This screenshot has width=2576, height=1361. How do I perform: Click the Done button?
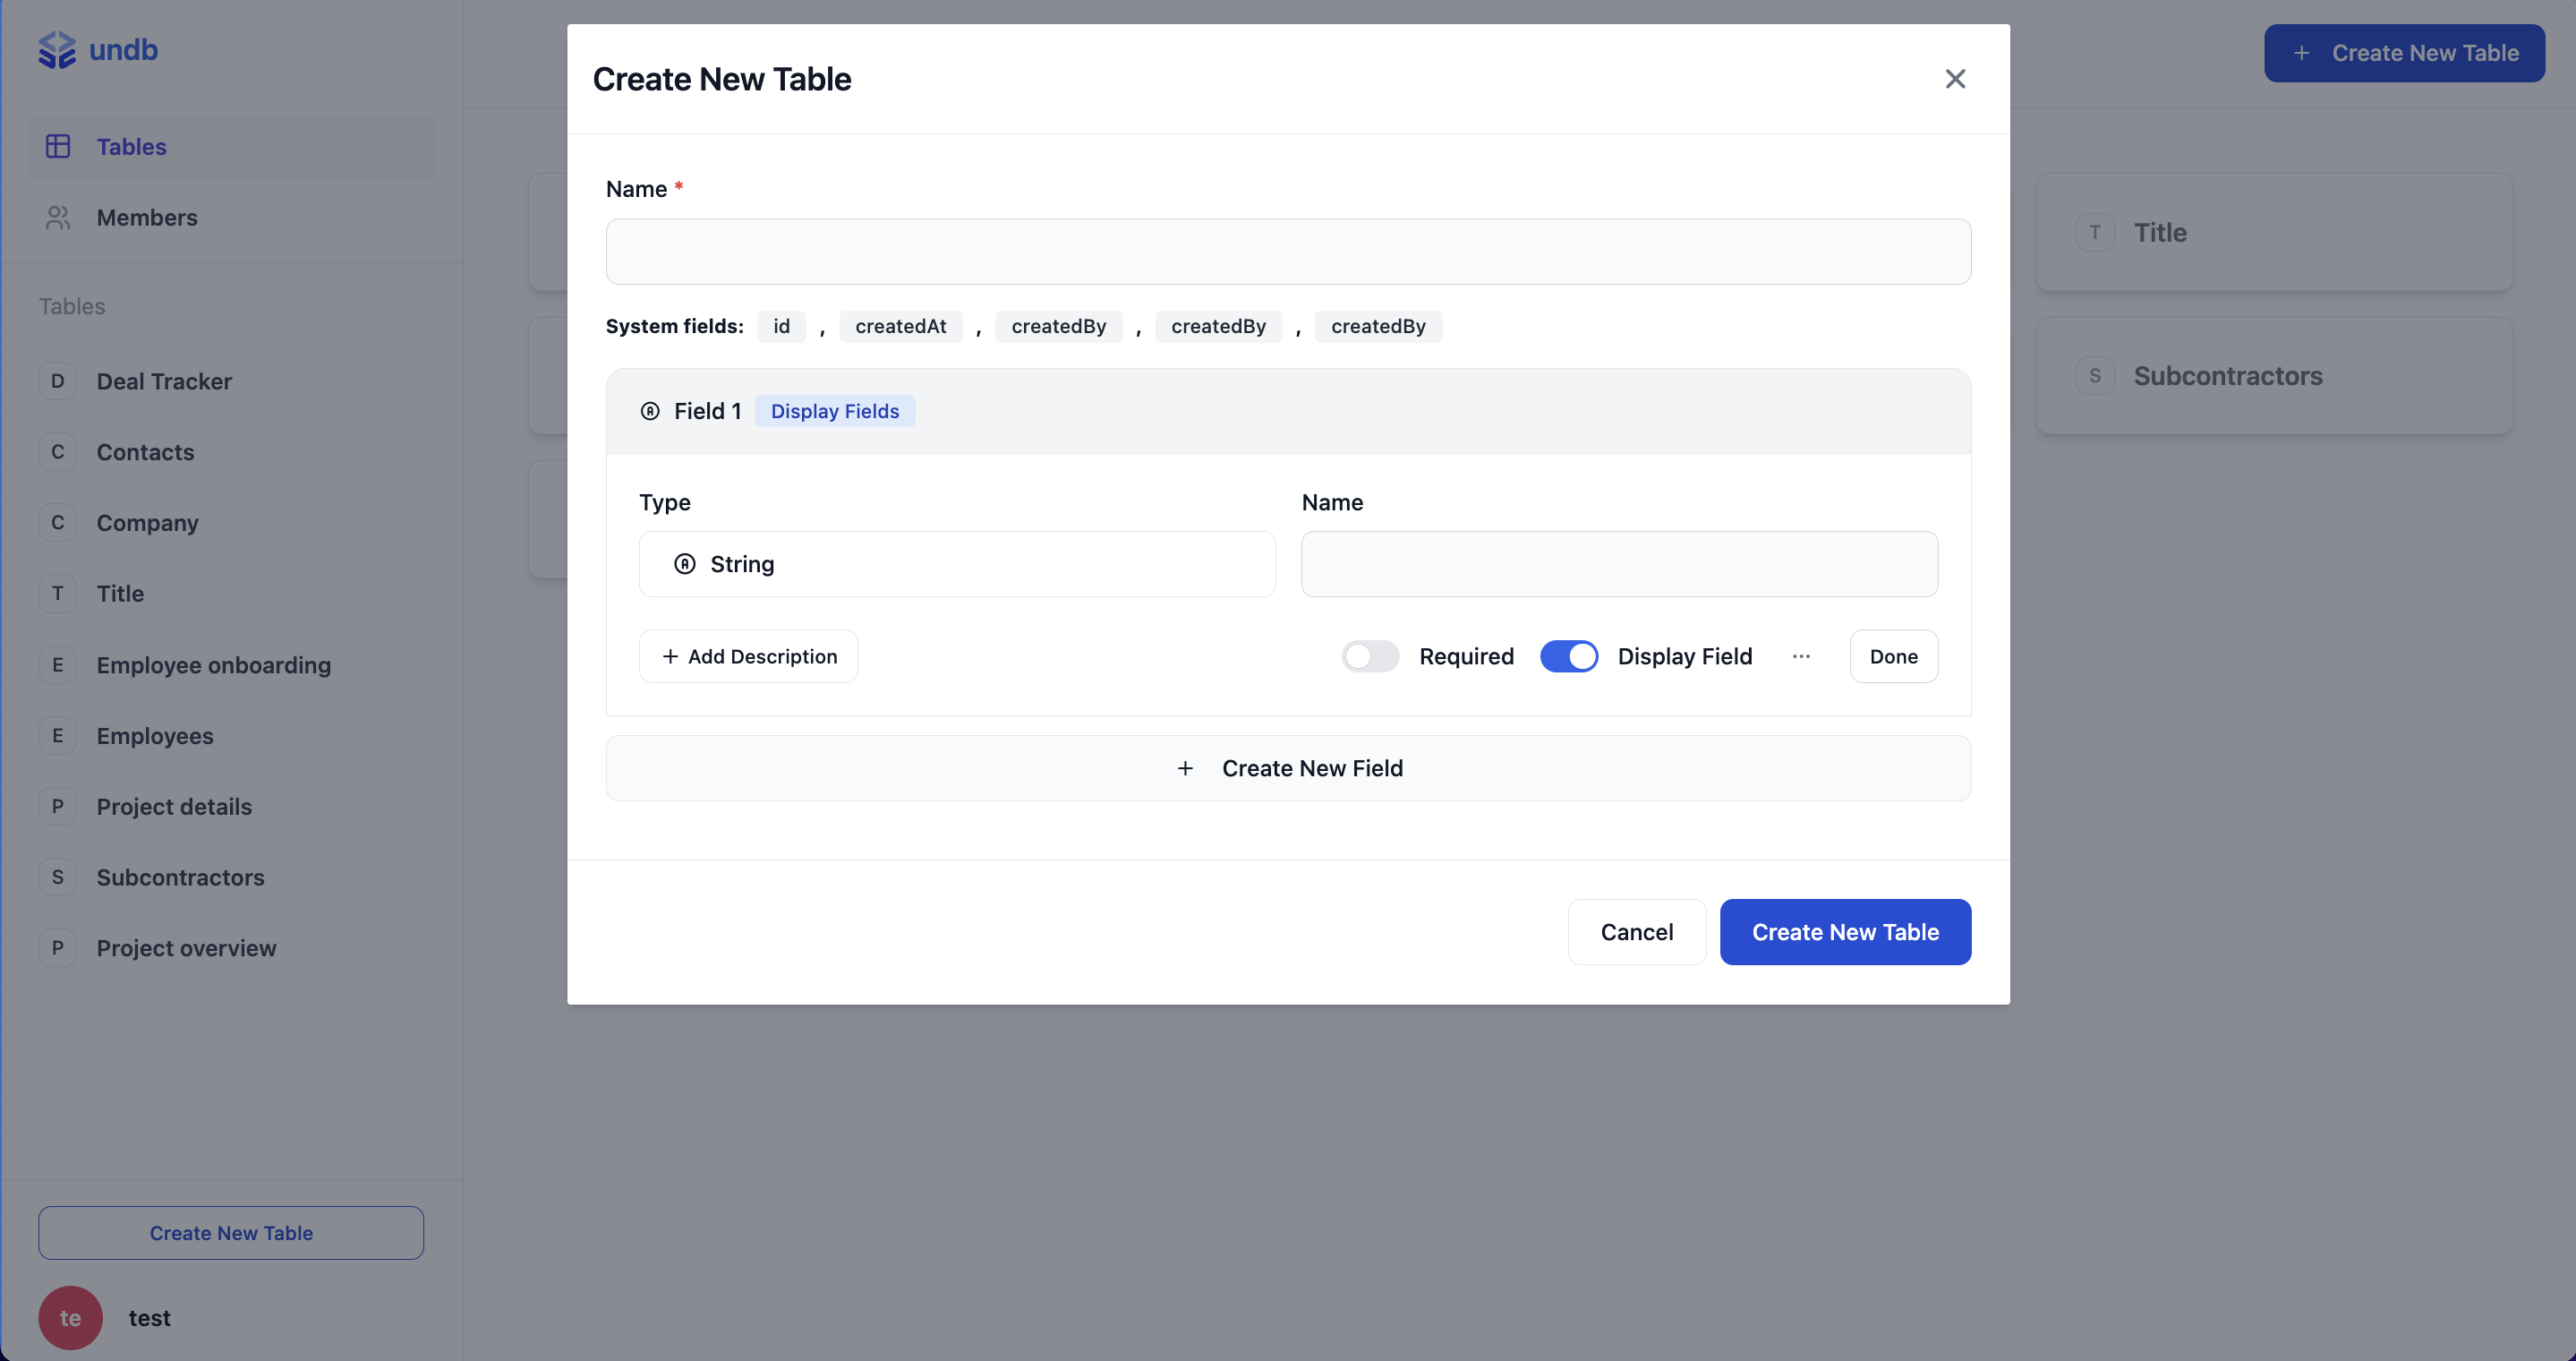[1893, 657]
